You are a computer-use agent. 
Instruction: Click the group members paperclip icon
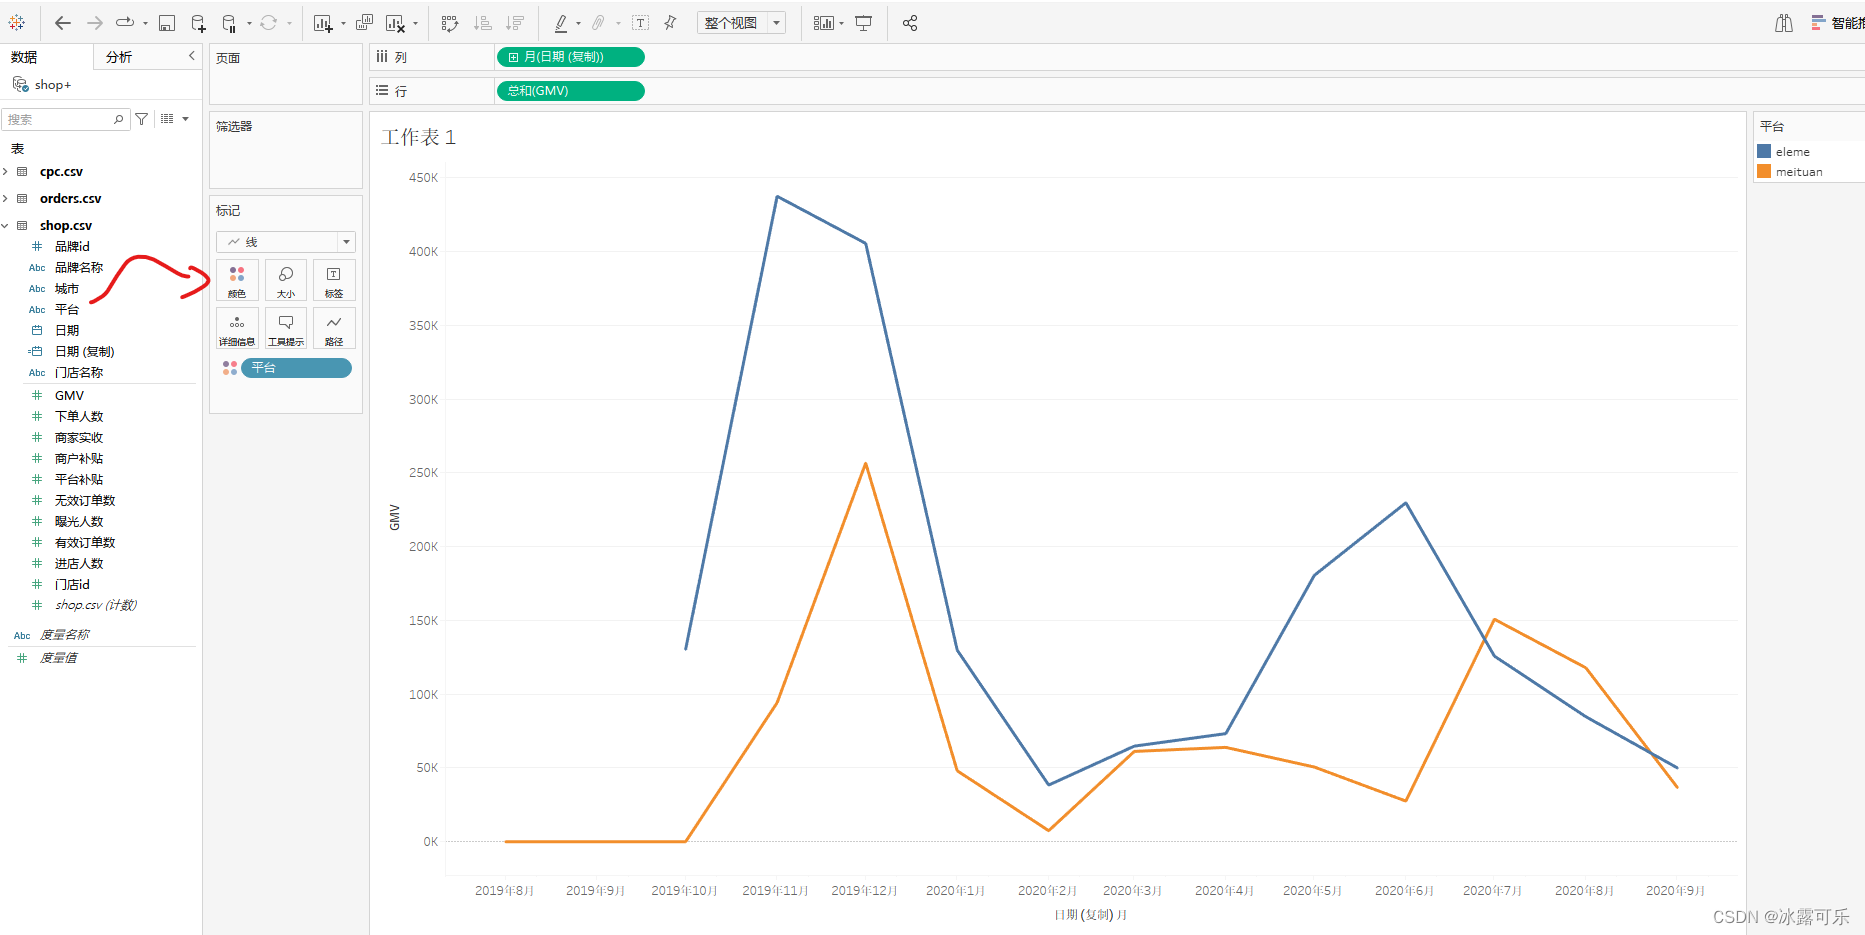coord(599,23)
